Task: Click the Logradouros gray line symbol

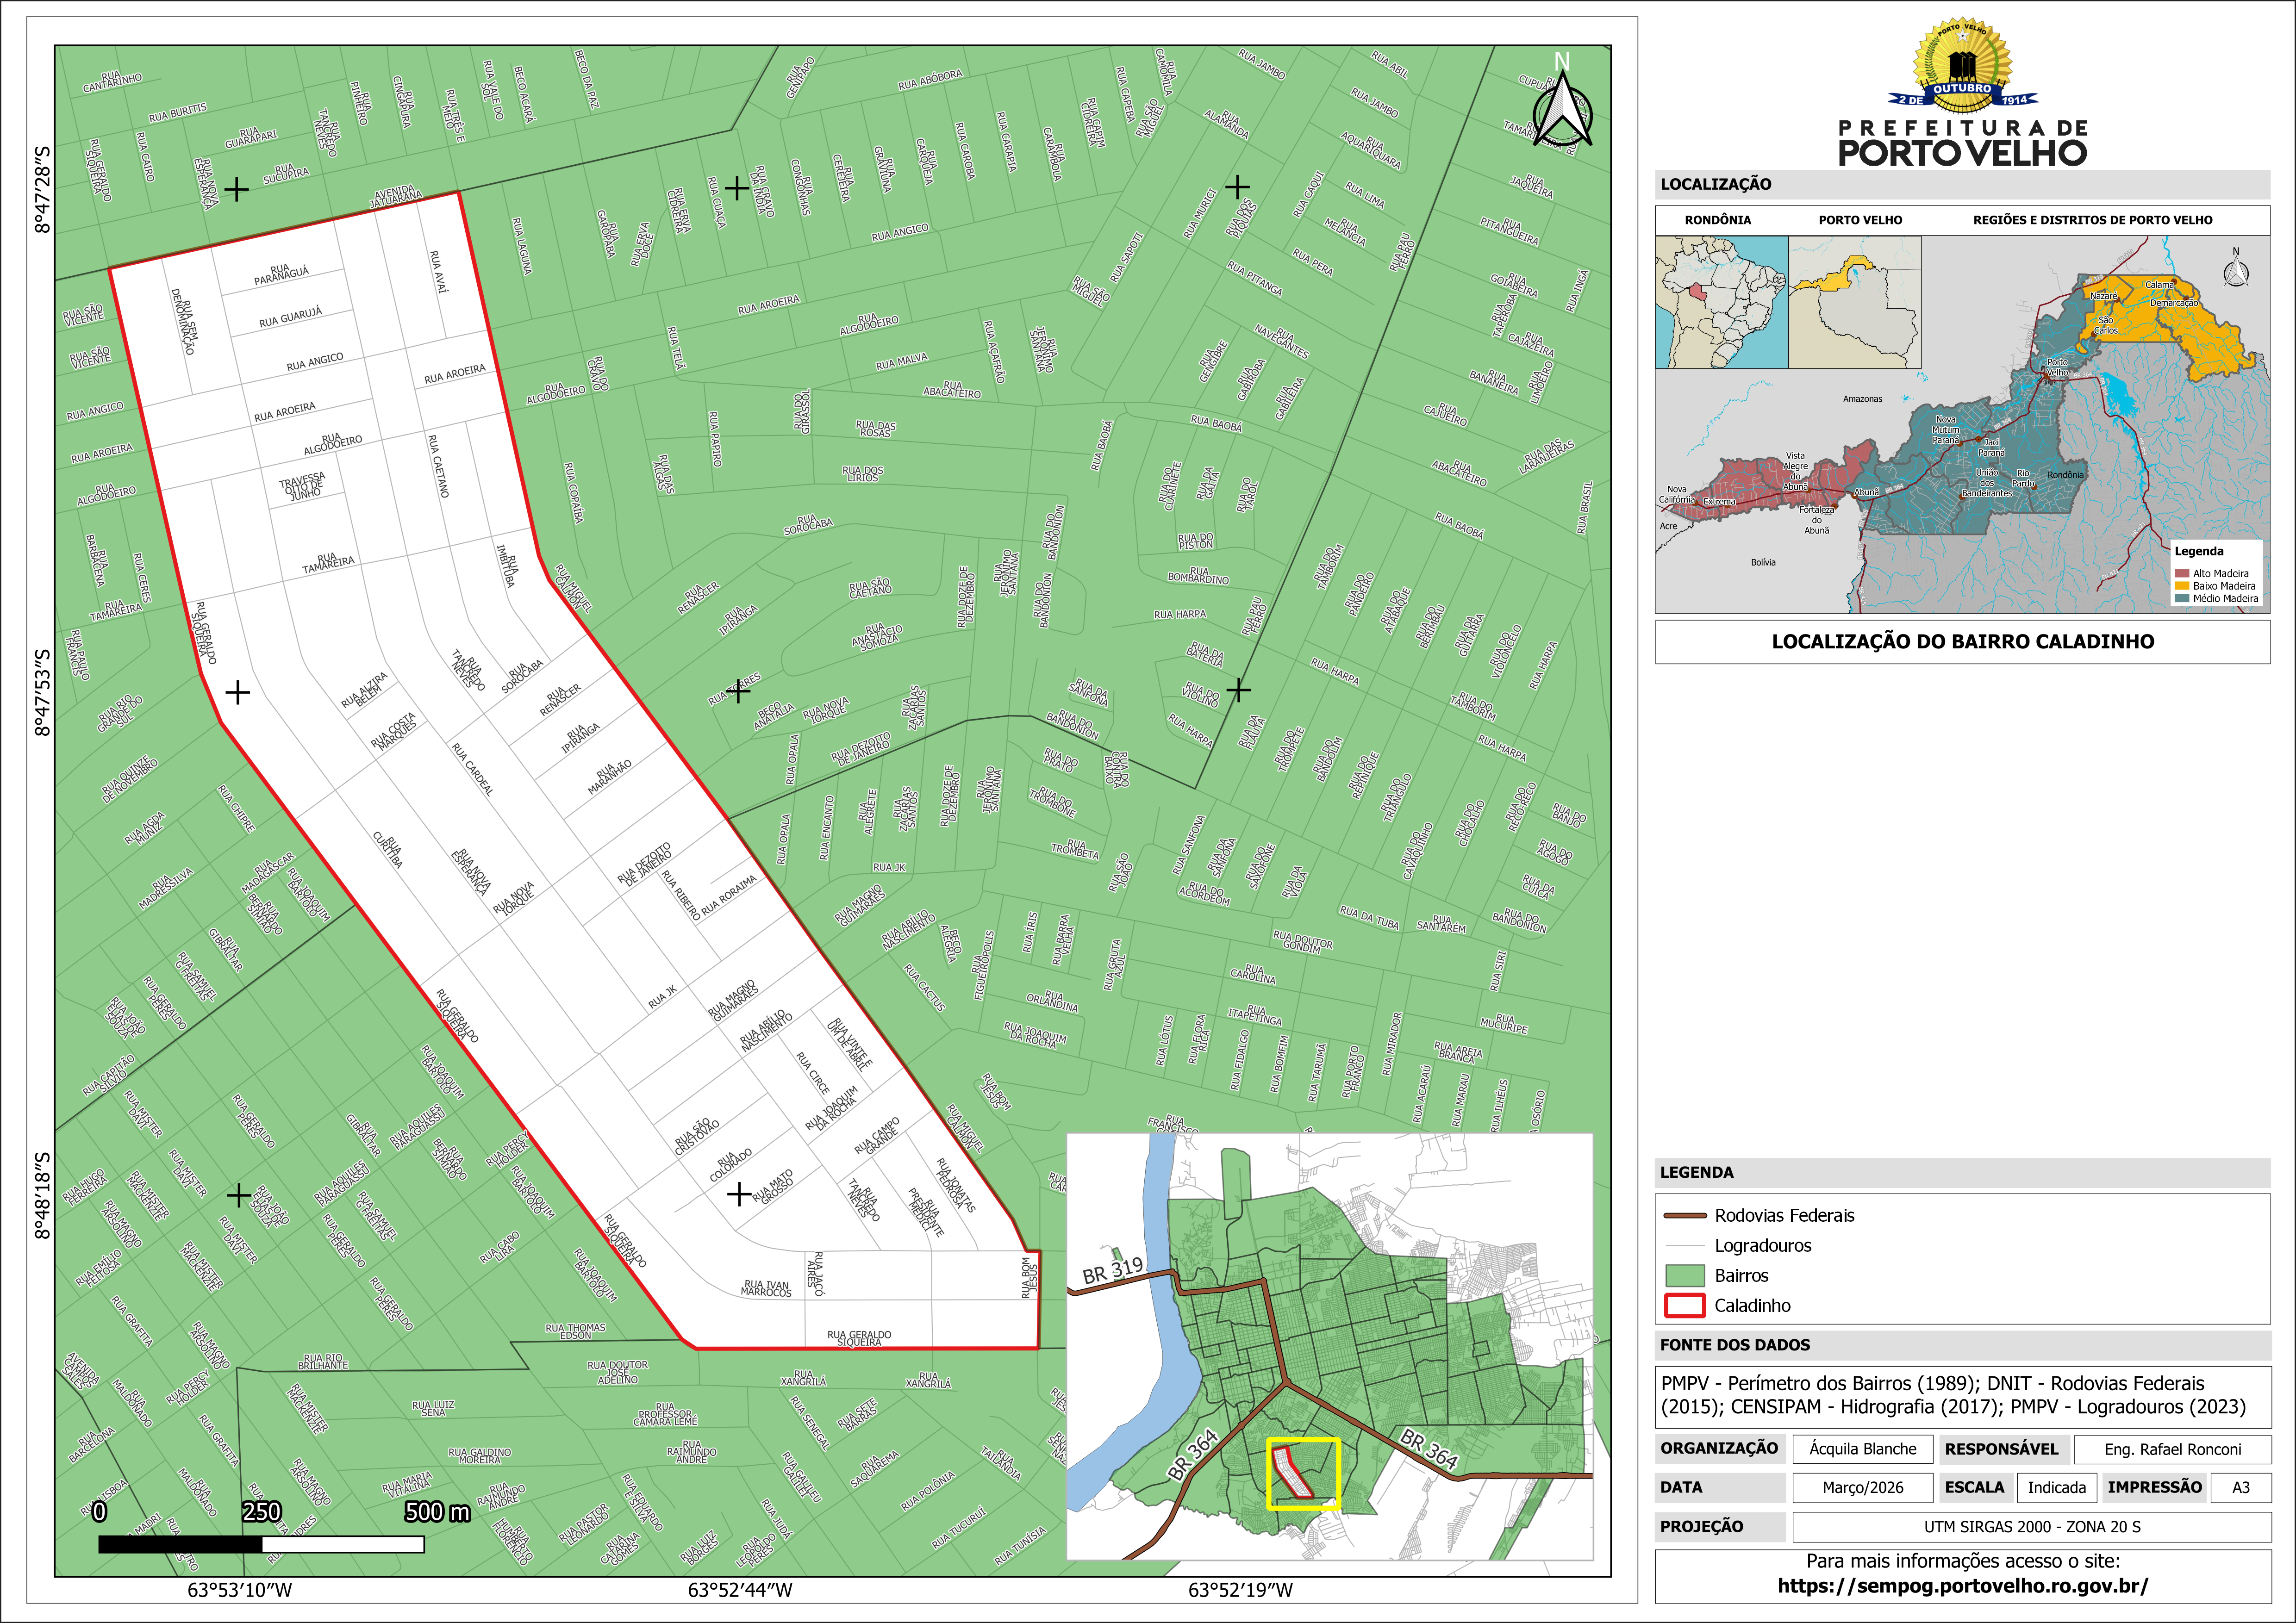Action: pyautogui.click(x=1684, y=1246)
